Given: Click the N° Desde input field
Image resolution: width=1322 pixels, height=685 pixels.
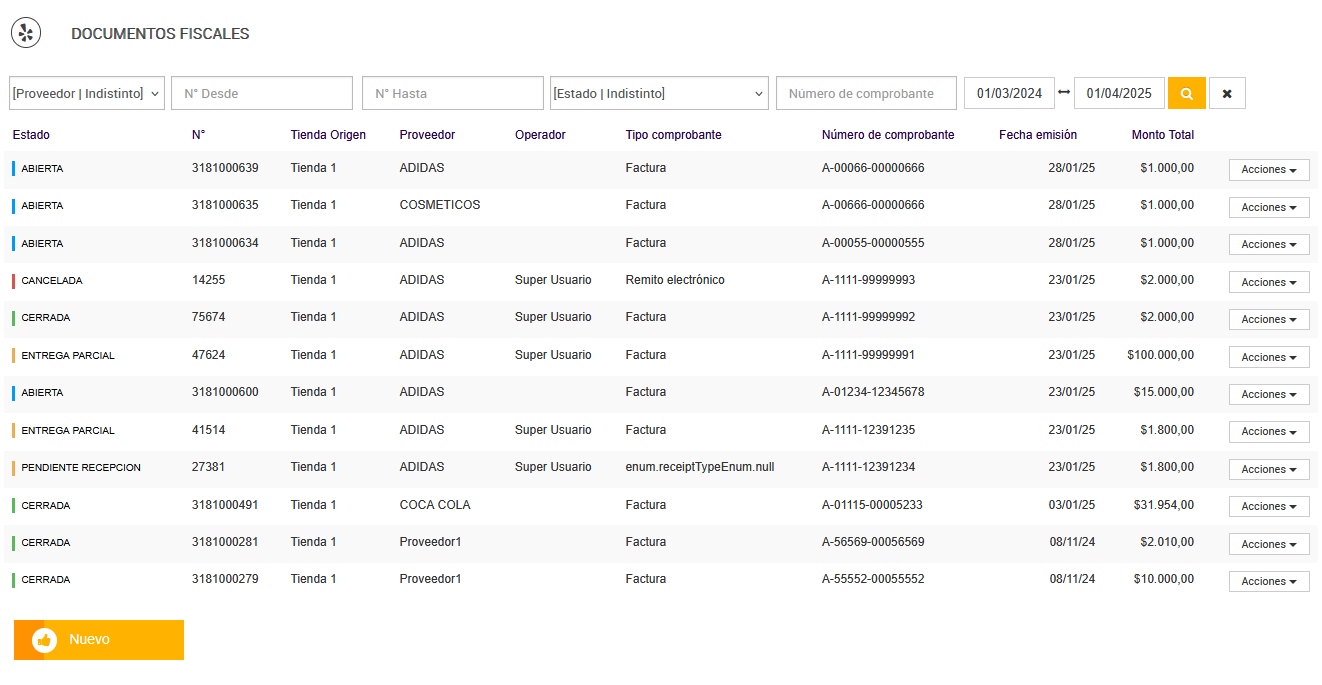Looking at the screenshot, I should (x=262, y=93).
